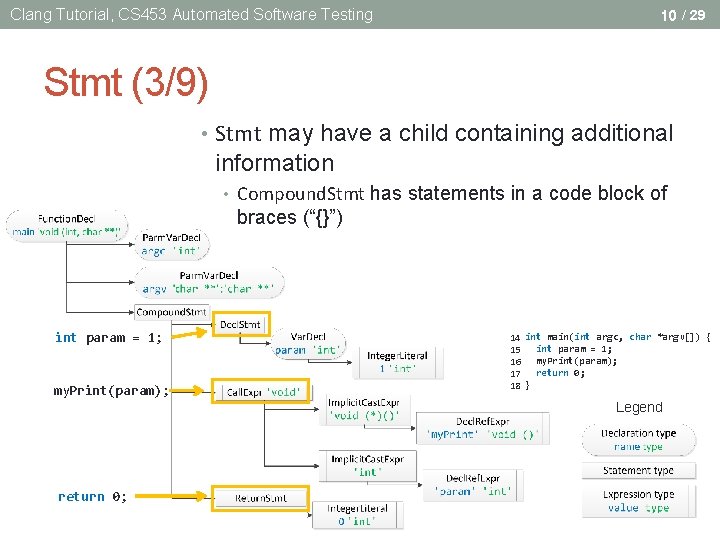The height and width of the screenshot is (540, 720).
Task: Click the 'Declaration type' legend box
Action: tap(639, 440)
